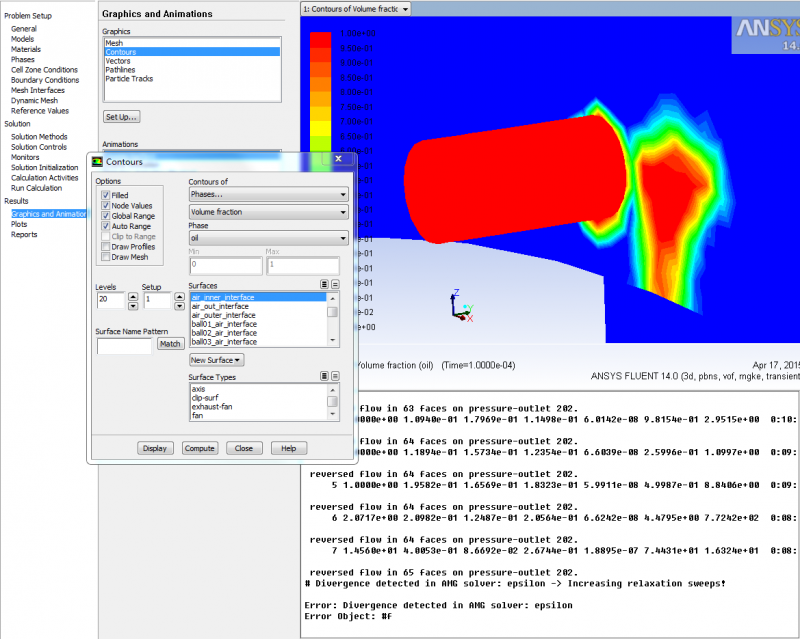Select Phases in the navigation tree
The image size is (800, 639).
(23, 59)
